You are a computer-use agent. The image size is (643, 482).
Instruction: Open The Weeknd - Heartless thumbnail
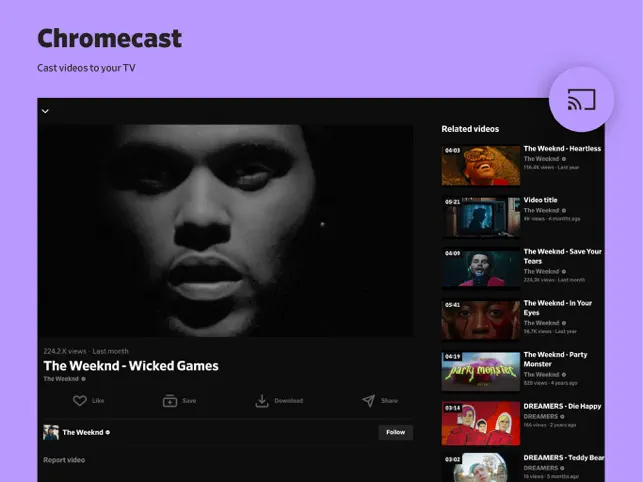click(481, 165)
